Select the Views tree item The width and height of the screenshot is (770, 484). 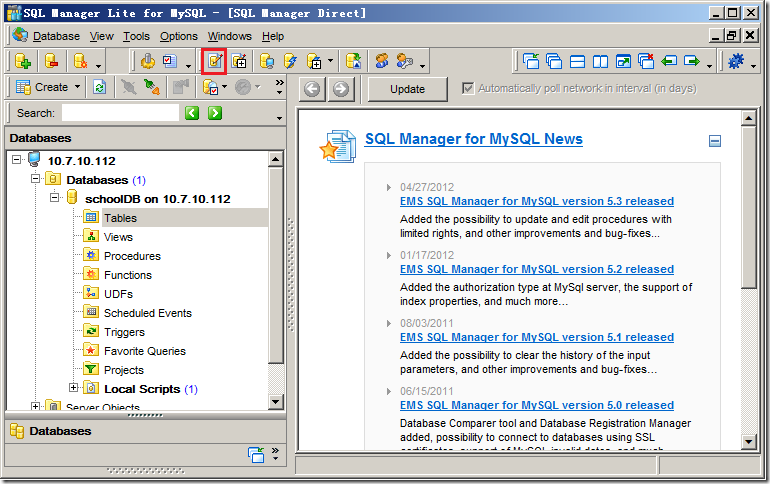coord(118,237)
